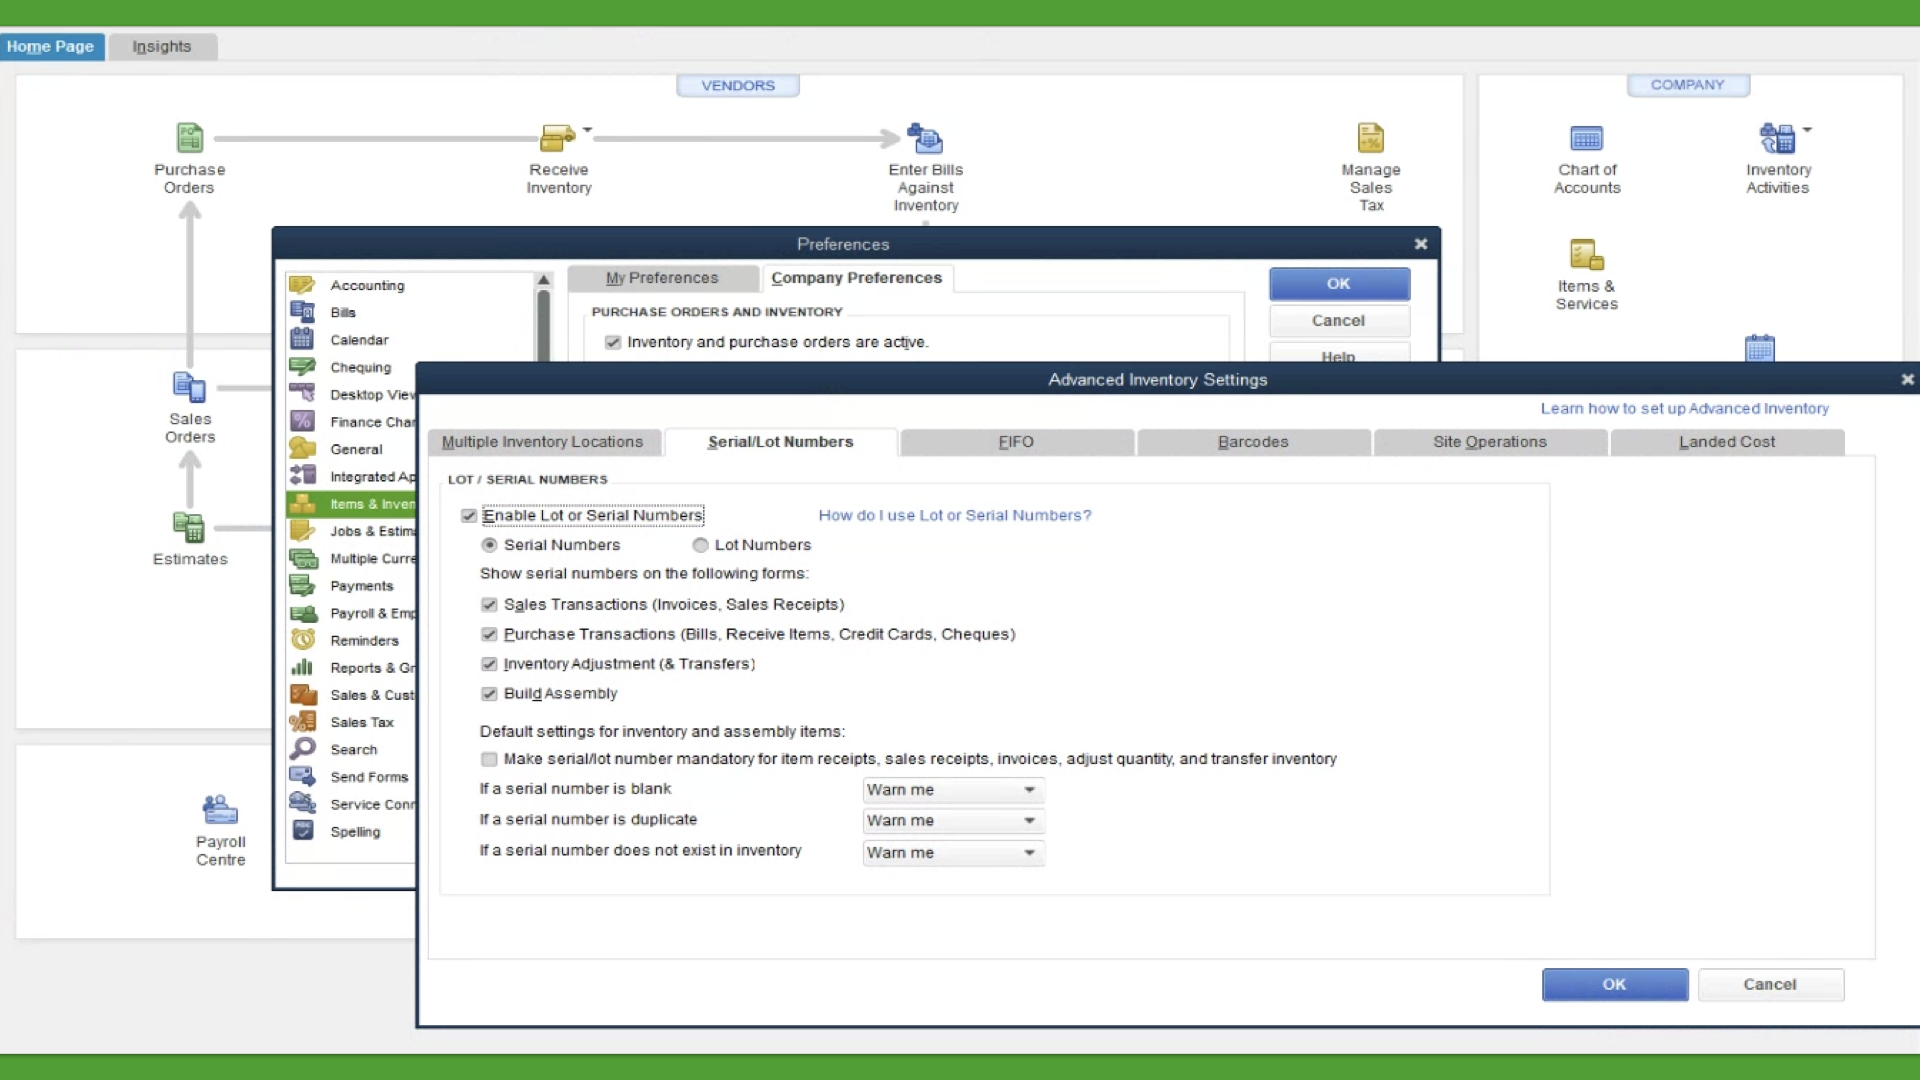Switch to the Insights tab

click(161, 46)
